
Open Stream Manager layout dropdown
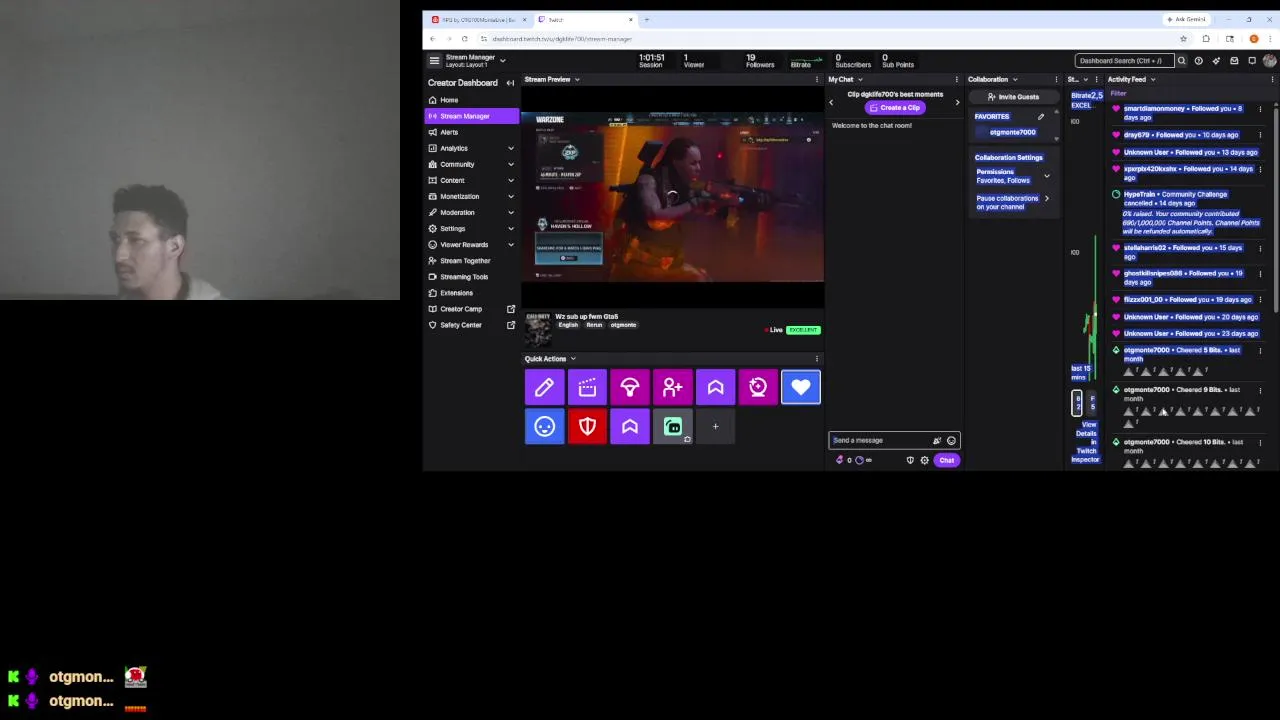[x=502, y=61]
